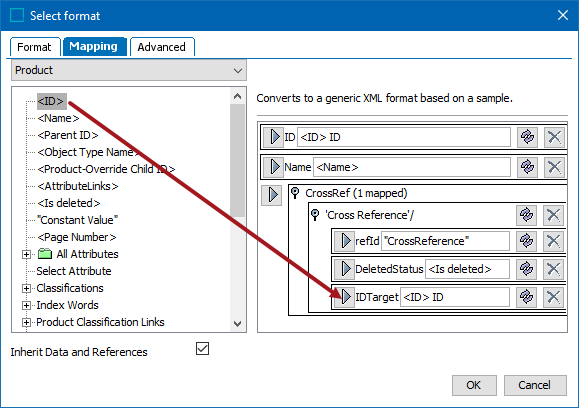Viewport: 579px width, 408px height.
Task: Click the transform icon on the ID row
Action: (x=527, y=137)
